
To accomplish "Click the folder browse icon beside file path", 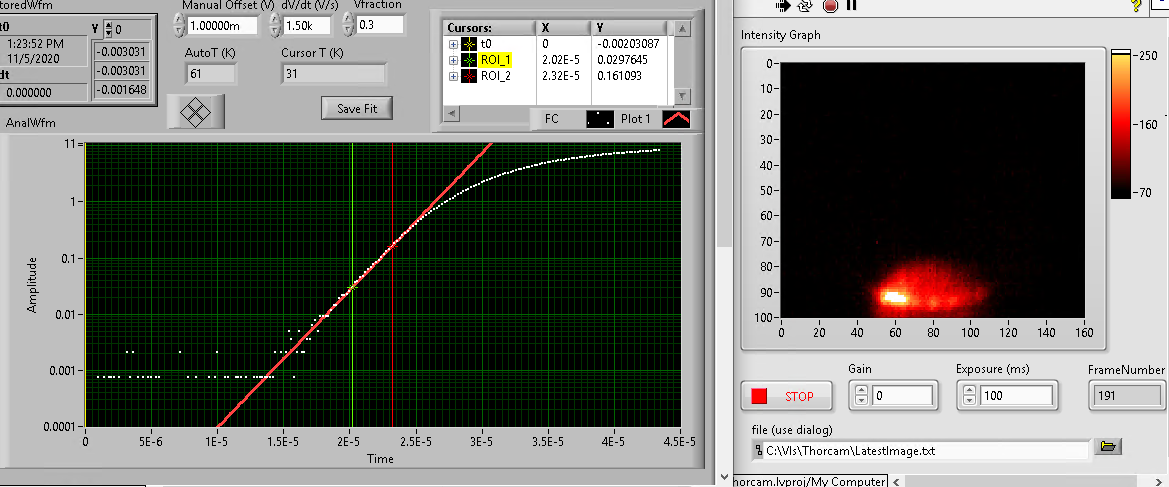I will [x=1106, y=446].
